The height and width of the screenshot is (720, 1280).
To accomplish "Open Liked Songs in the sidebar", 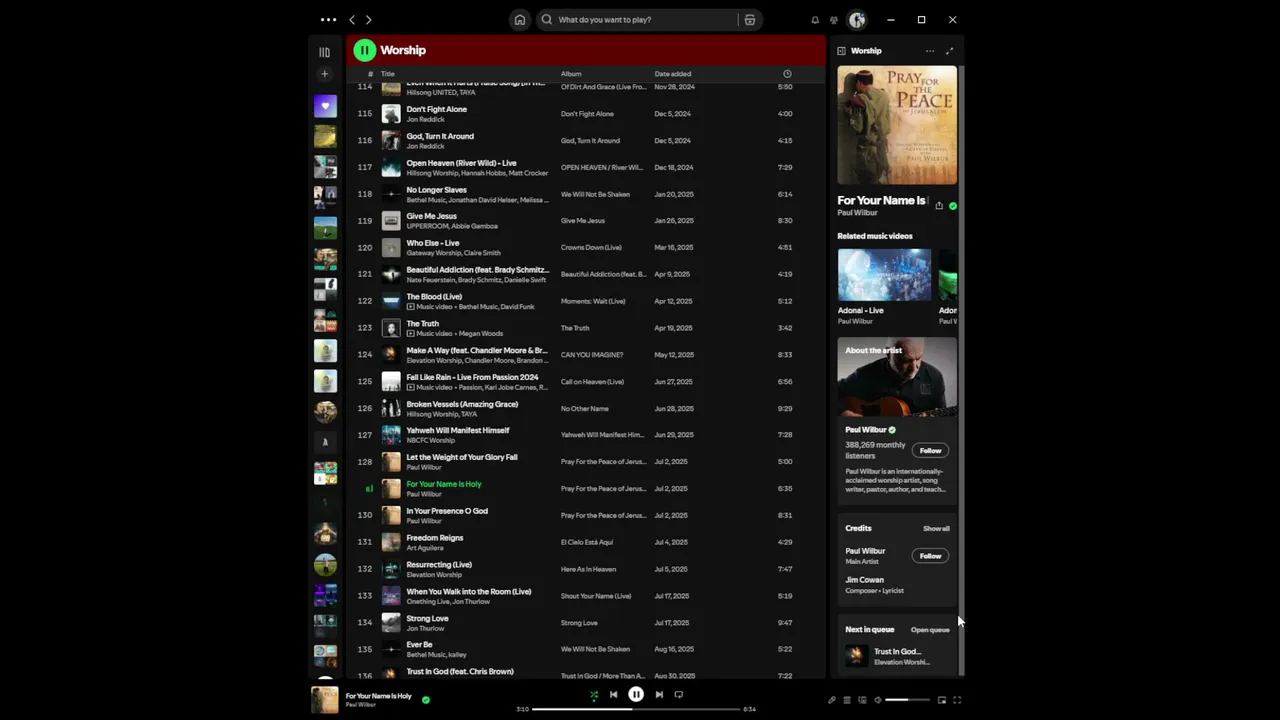I will point(325,105).
